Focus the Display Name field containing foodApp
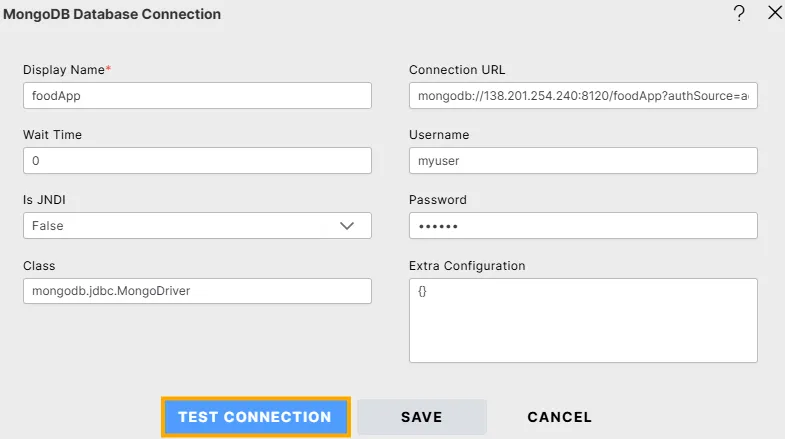Image resolution: width=785 pixels, height=439 pixels. [197, 95]
